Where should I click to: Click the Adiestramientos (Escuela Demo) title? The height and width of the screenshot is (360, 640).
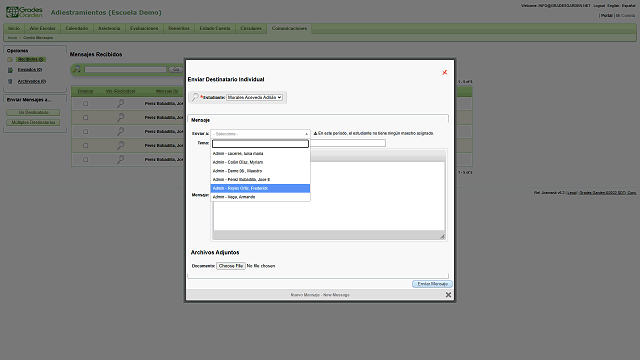106,13
